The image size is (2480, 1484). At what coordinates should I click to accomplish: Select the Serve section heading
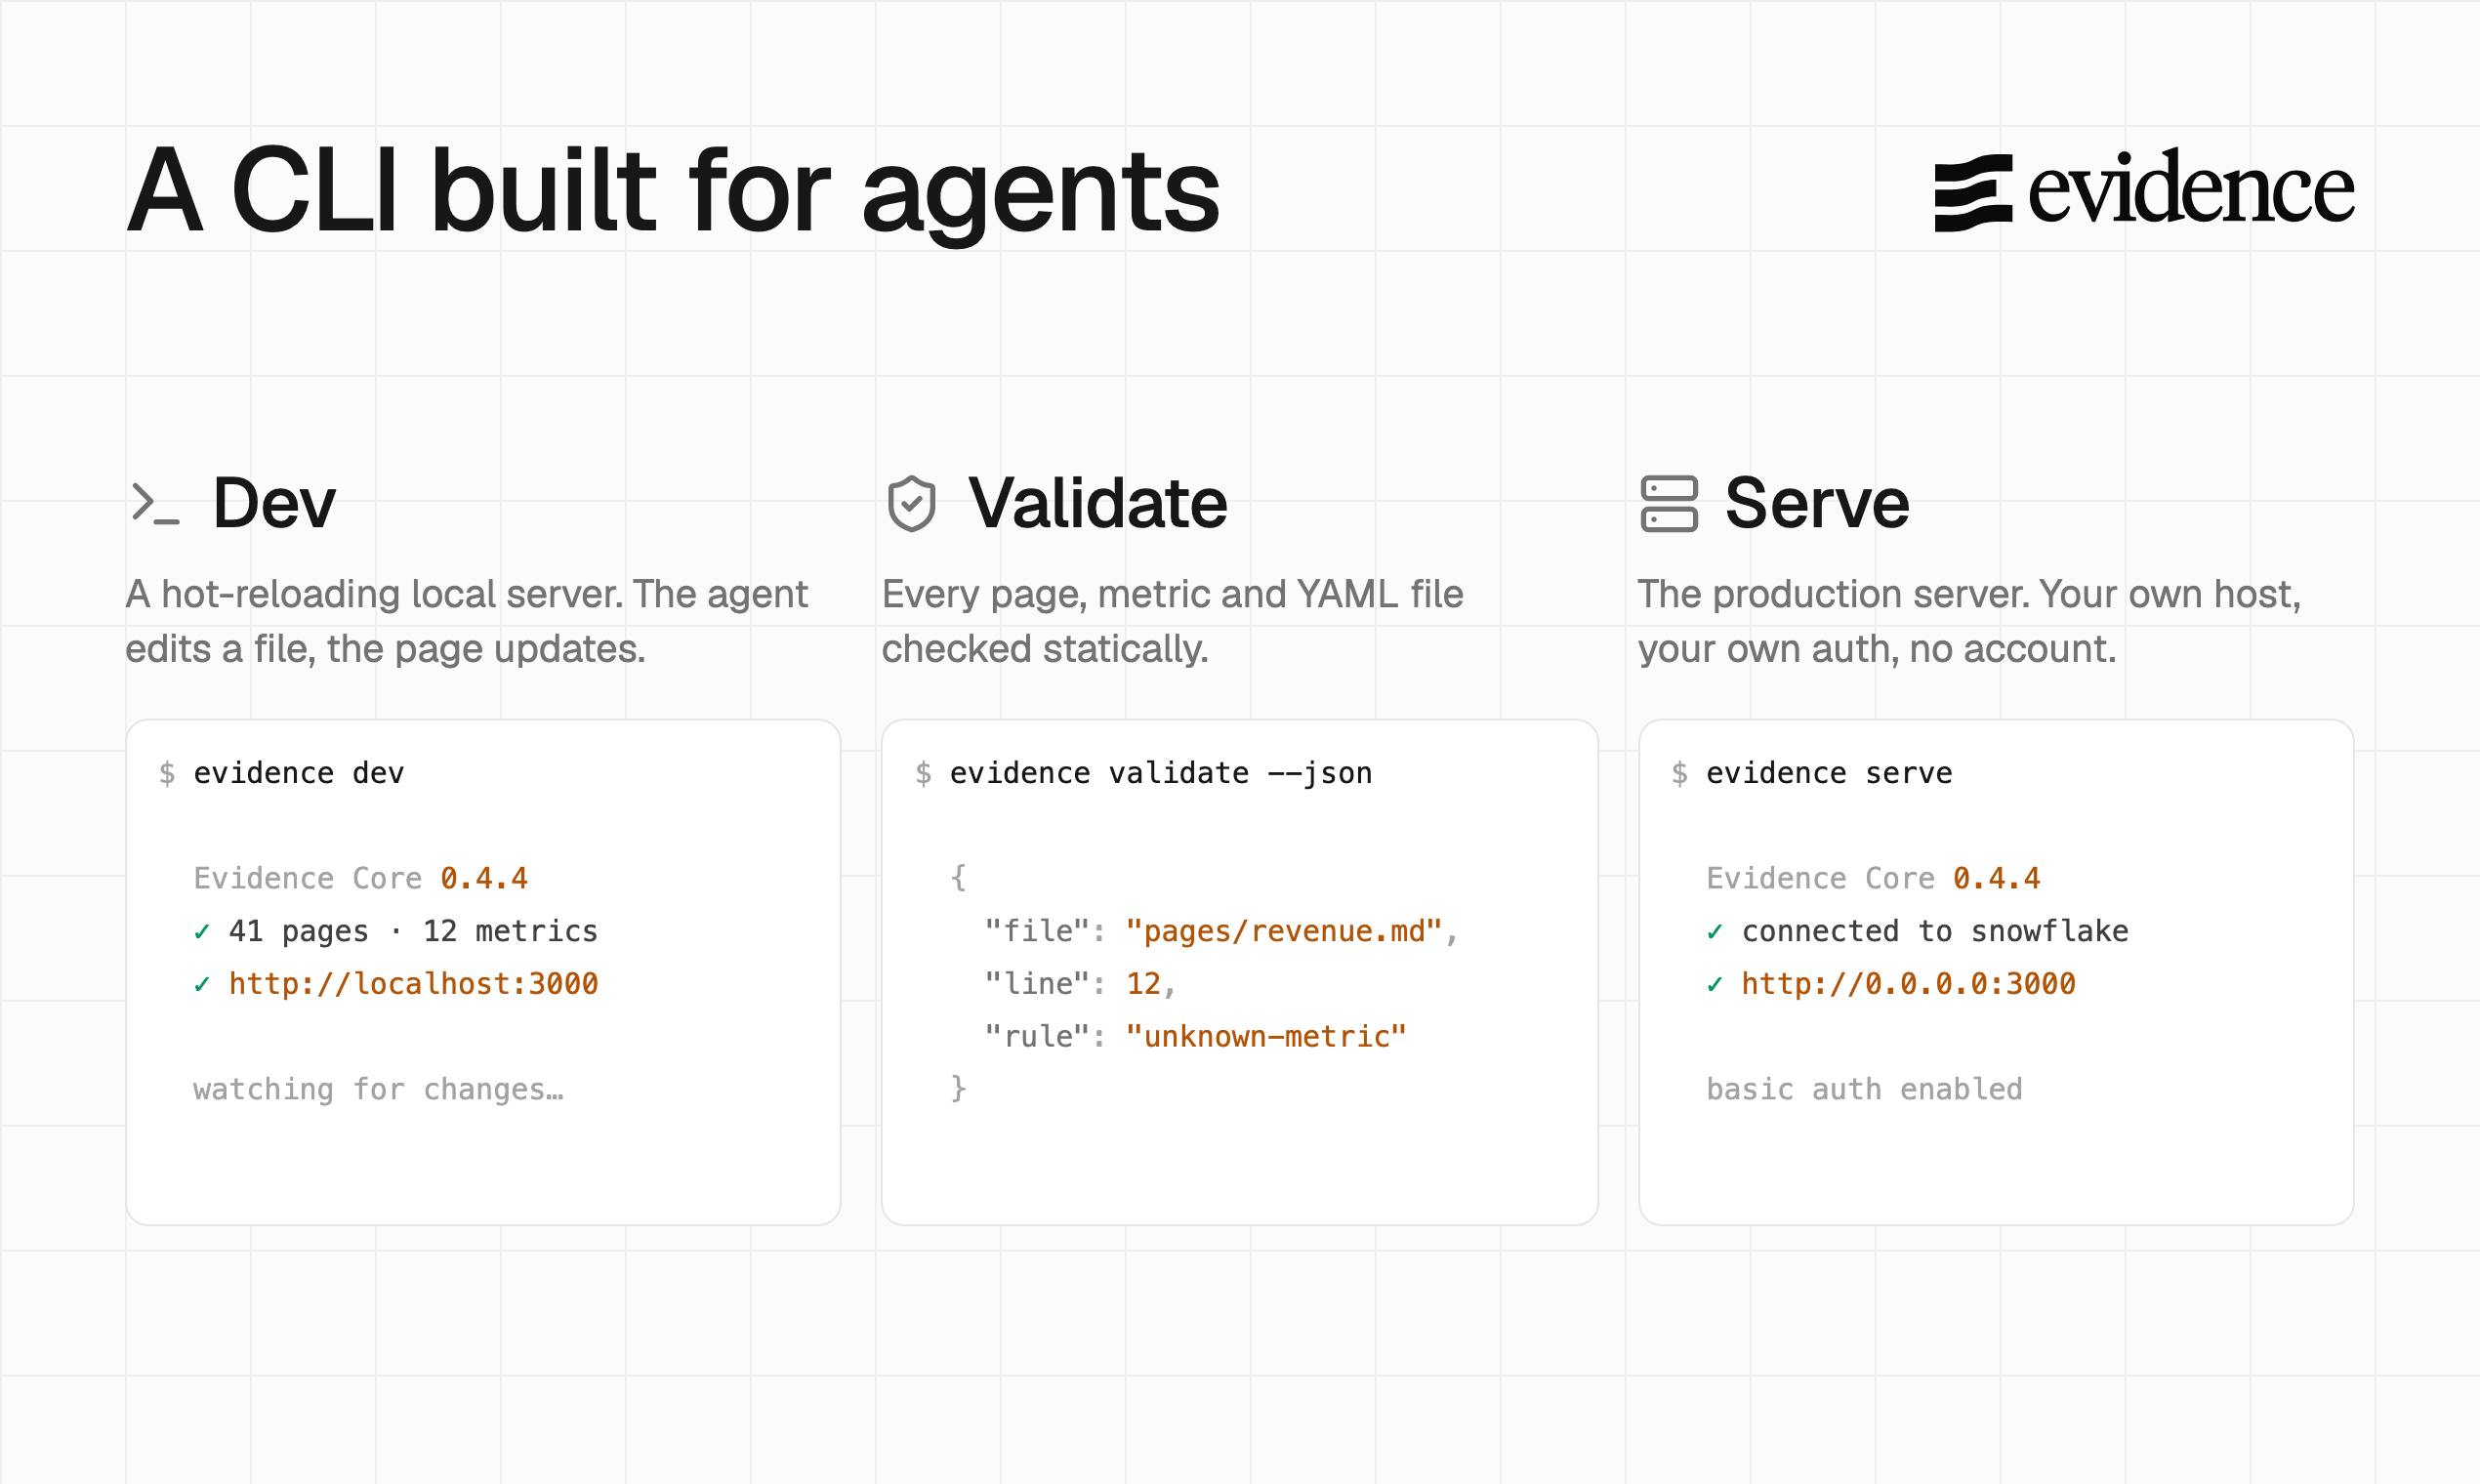pos(1817,503)
